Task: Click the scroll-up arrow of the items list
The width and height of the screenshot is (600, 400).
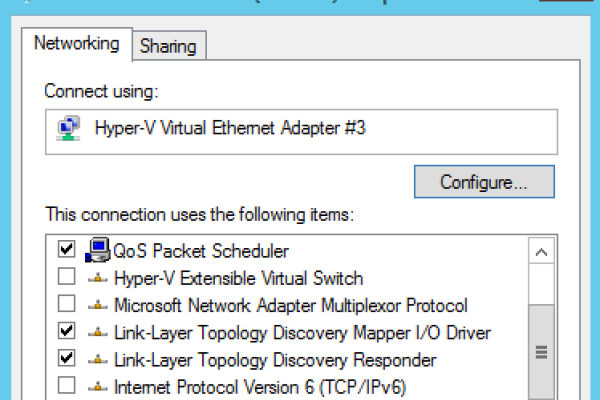Action: pyautogui.click(x=541, y=251)
